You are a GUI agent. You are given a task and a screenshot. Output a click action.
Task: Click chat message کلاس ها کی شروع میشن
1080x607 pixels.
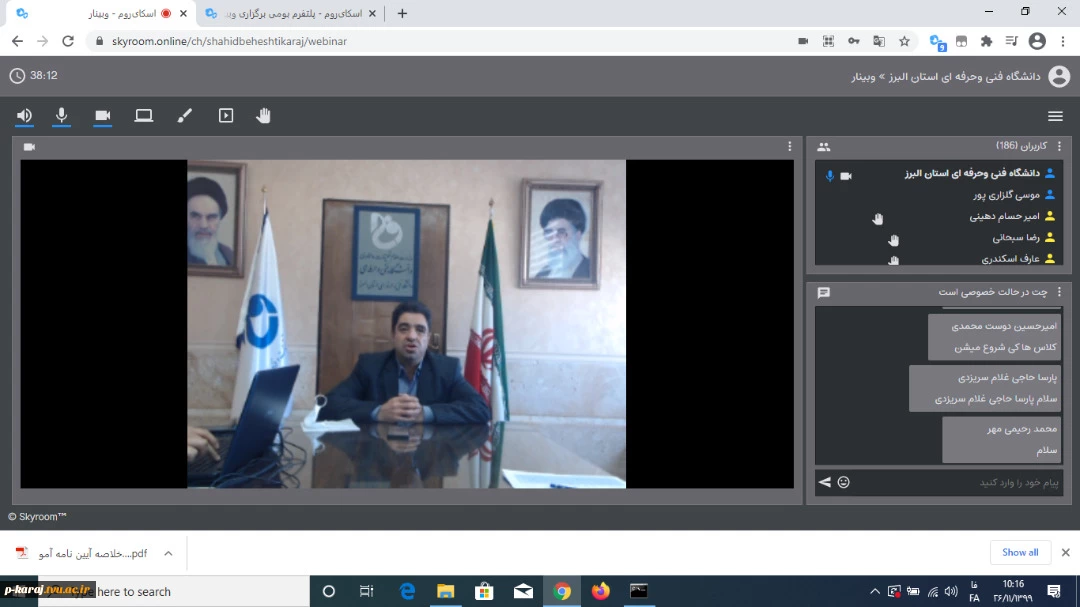1005,347
